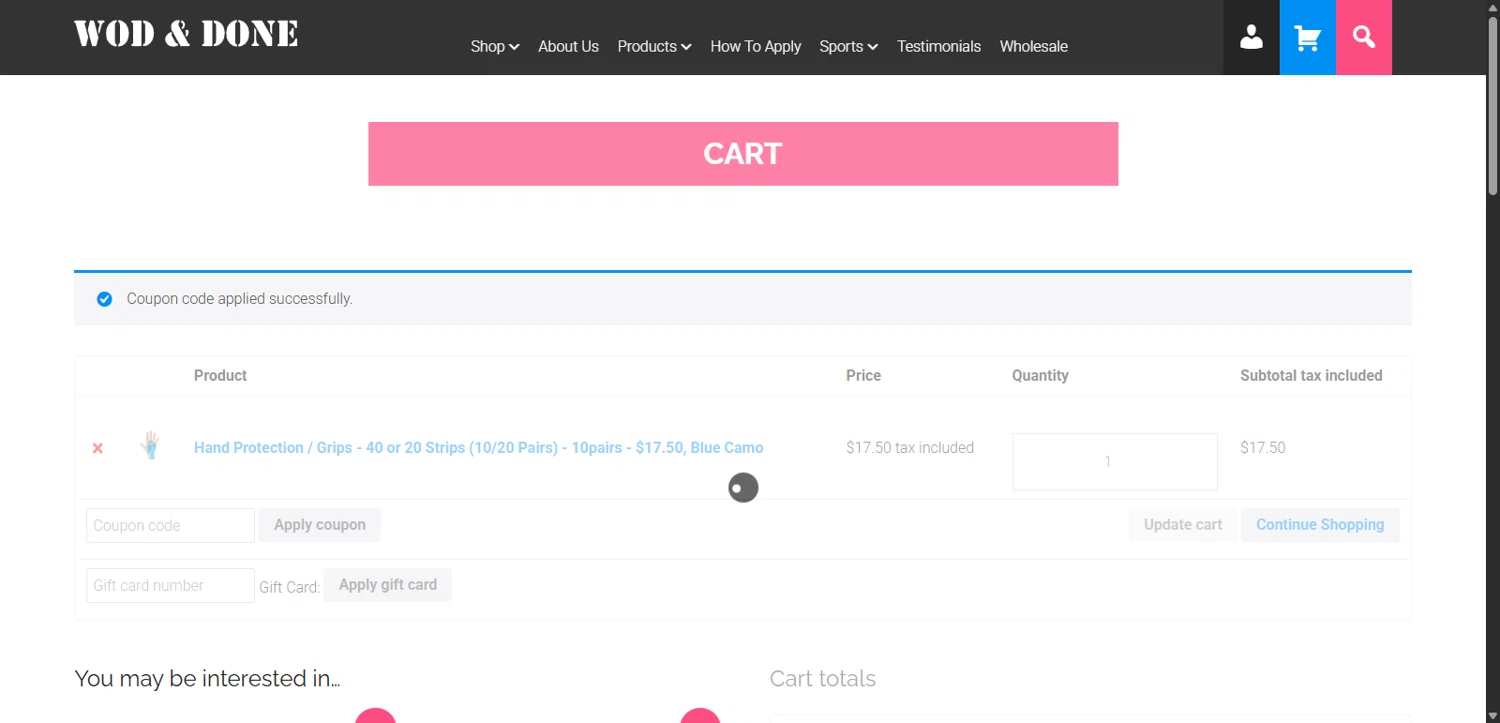Open the Wholesale page
Screen dimensions: 1500x723
coord(1034,46)
